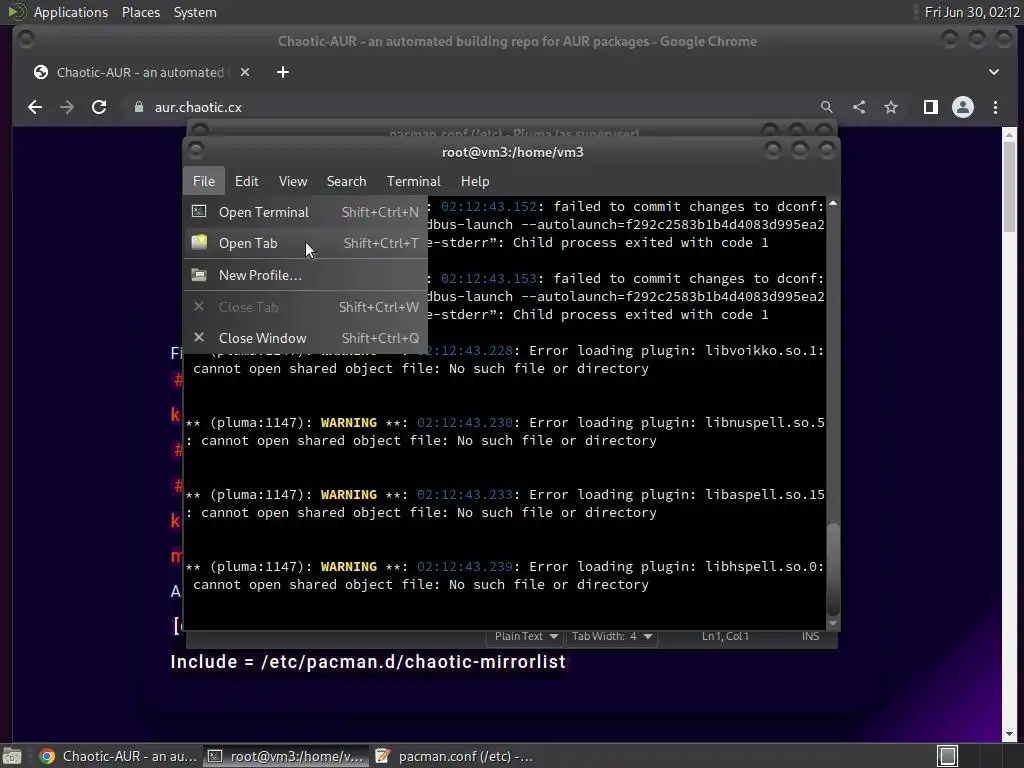Go forward in Chrome

pos(67,107)
